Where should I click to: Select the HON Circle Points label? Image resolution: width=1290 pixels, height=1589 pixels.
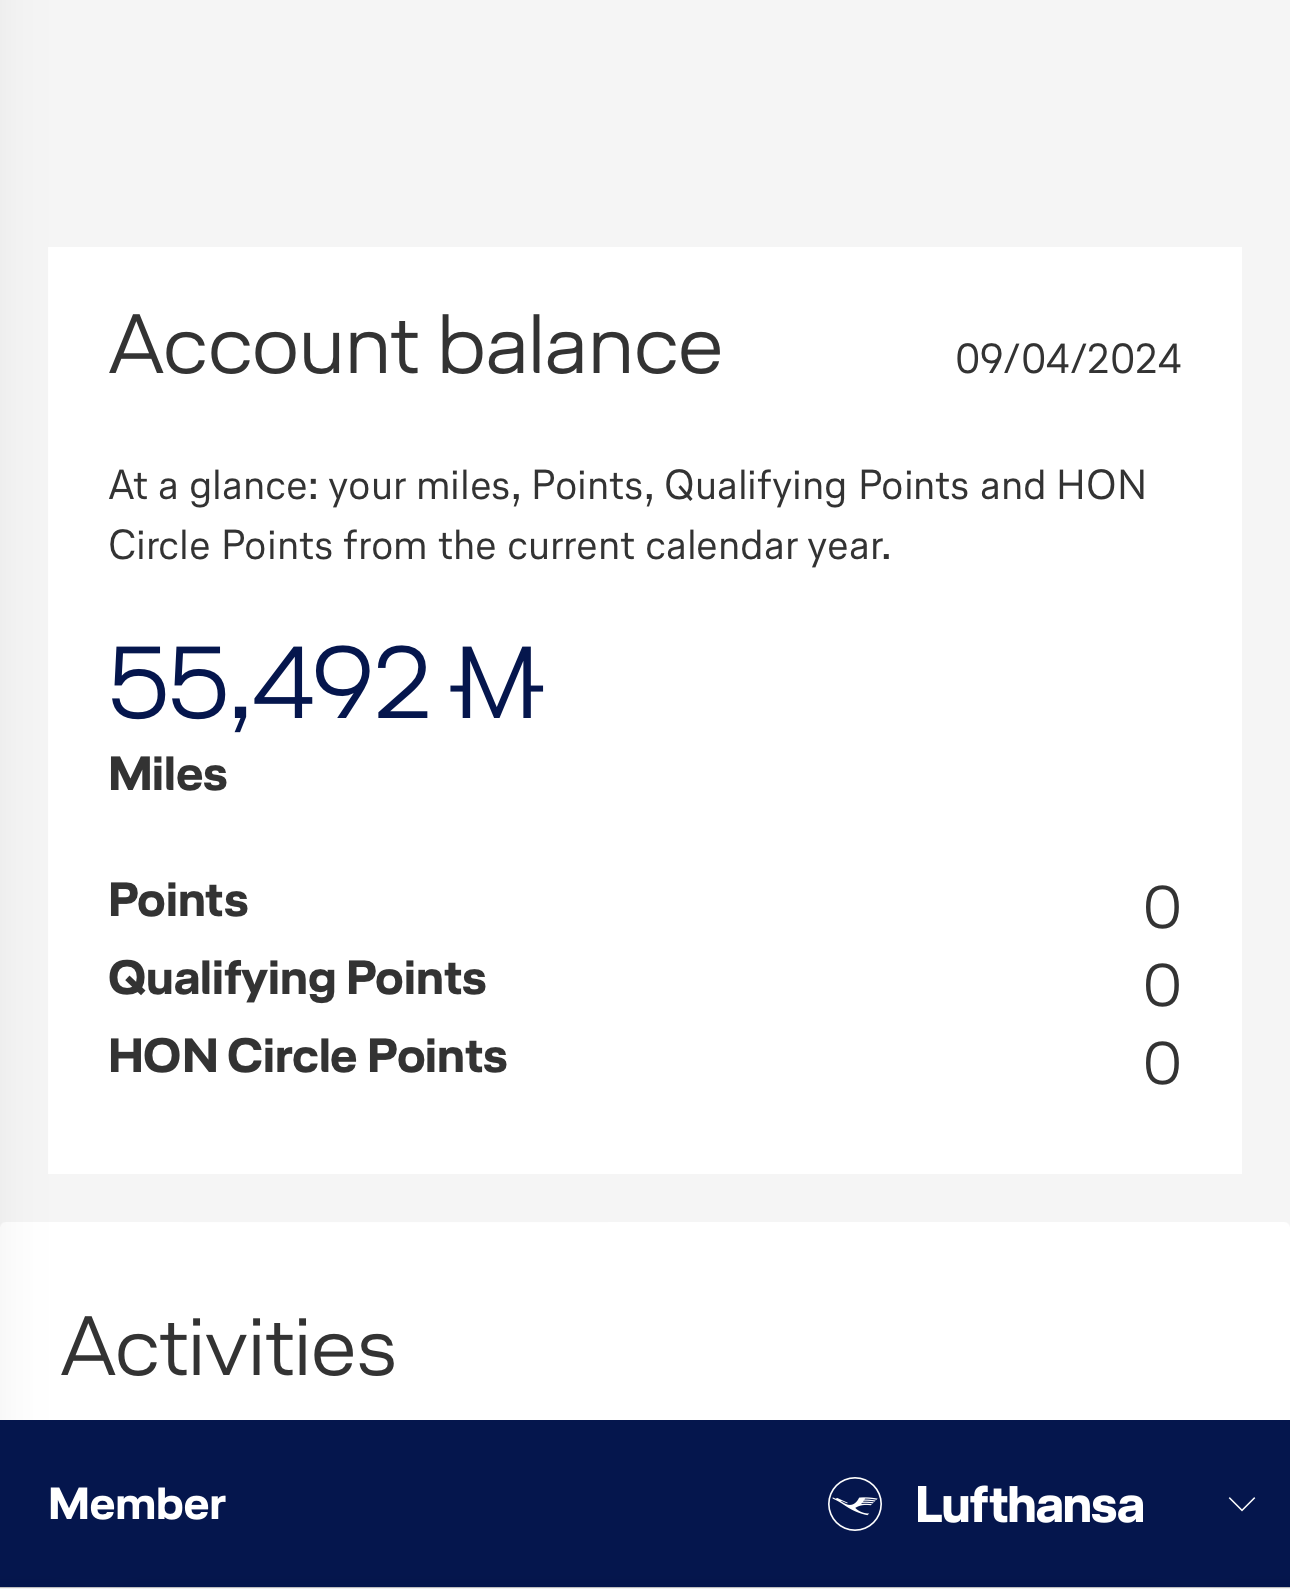click(x=308, y=1056)
